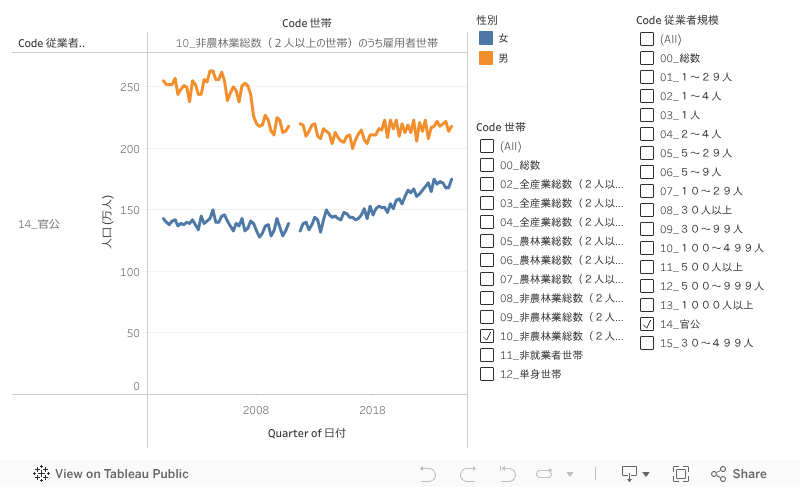
Task: Check the 00_総数 box under Code 世帯
Action: (x=487, y=165)
